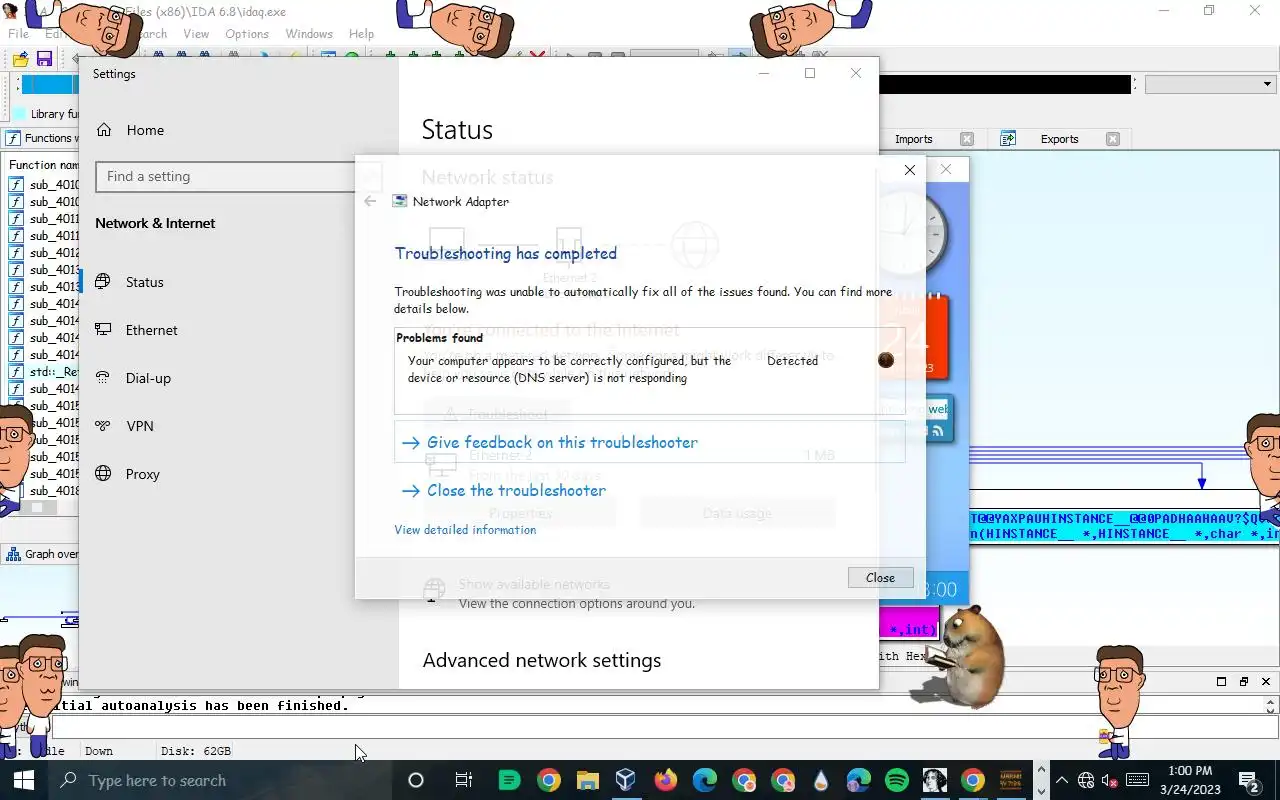Screen dimensions: 1280x800
Task: Open the Proxy settings page
Action: click(x=142, y=474)
